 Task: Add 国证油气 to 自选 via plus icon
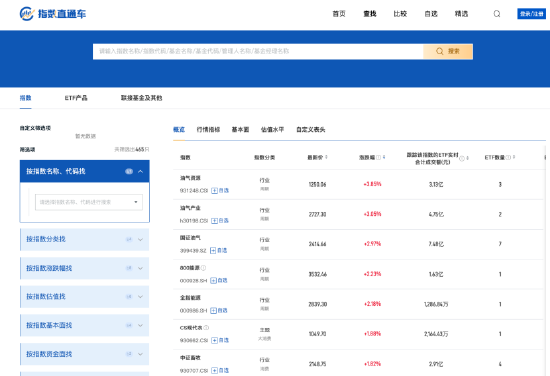(213, 250)
